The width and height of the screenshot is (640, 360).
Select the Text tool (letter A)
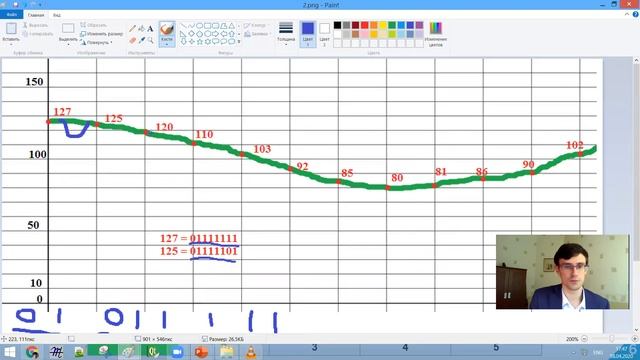pos(150,29)
